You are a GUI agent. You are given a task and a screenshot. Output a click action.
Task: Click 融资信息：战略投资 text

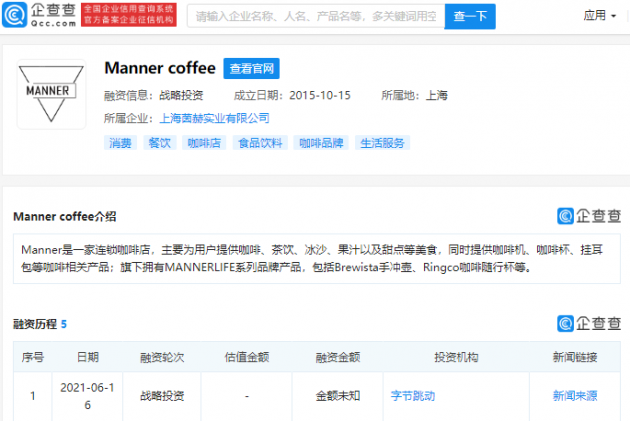coord(153,95)
